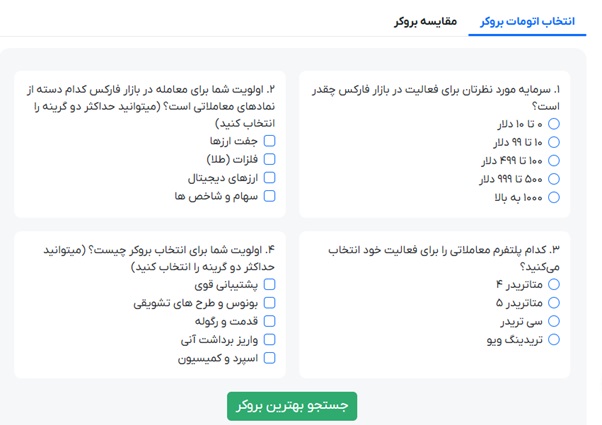Viewport: 602px width, 425px height.
Task: Check the اسپرد و کمیسیون option
Action: [x=269, y=358]
